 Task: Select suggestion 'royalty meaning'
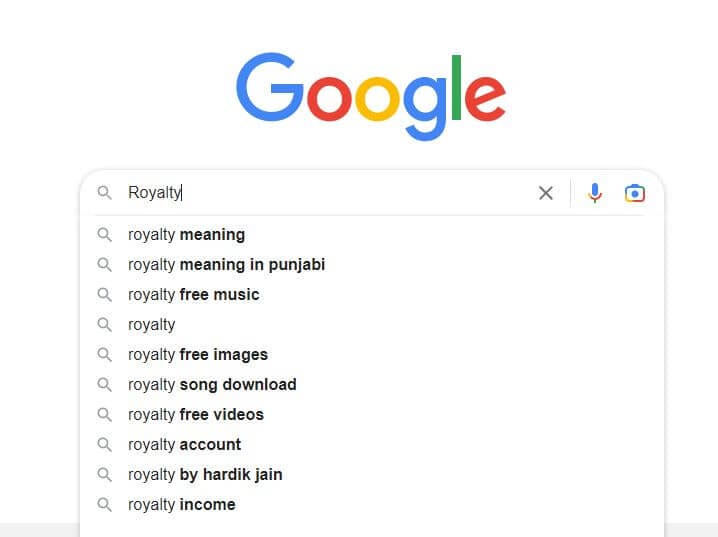372,234
